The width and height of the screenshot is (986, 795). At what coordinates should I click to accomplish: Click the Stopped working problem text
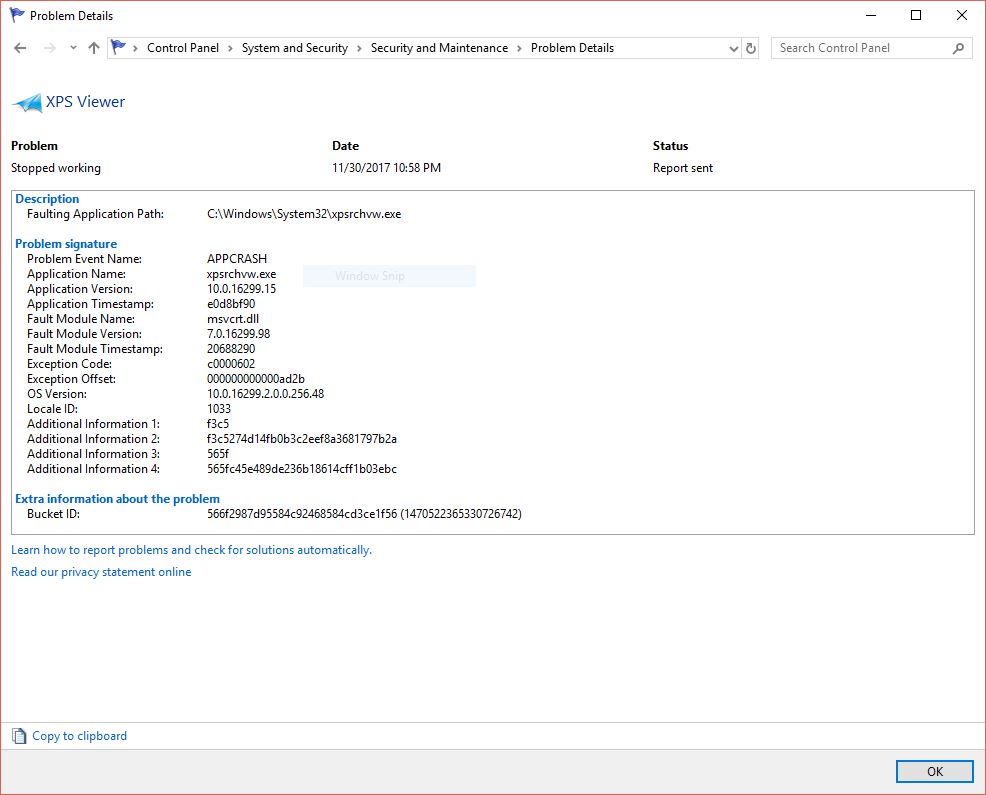pos(56,168)
